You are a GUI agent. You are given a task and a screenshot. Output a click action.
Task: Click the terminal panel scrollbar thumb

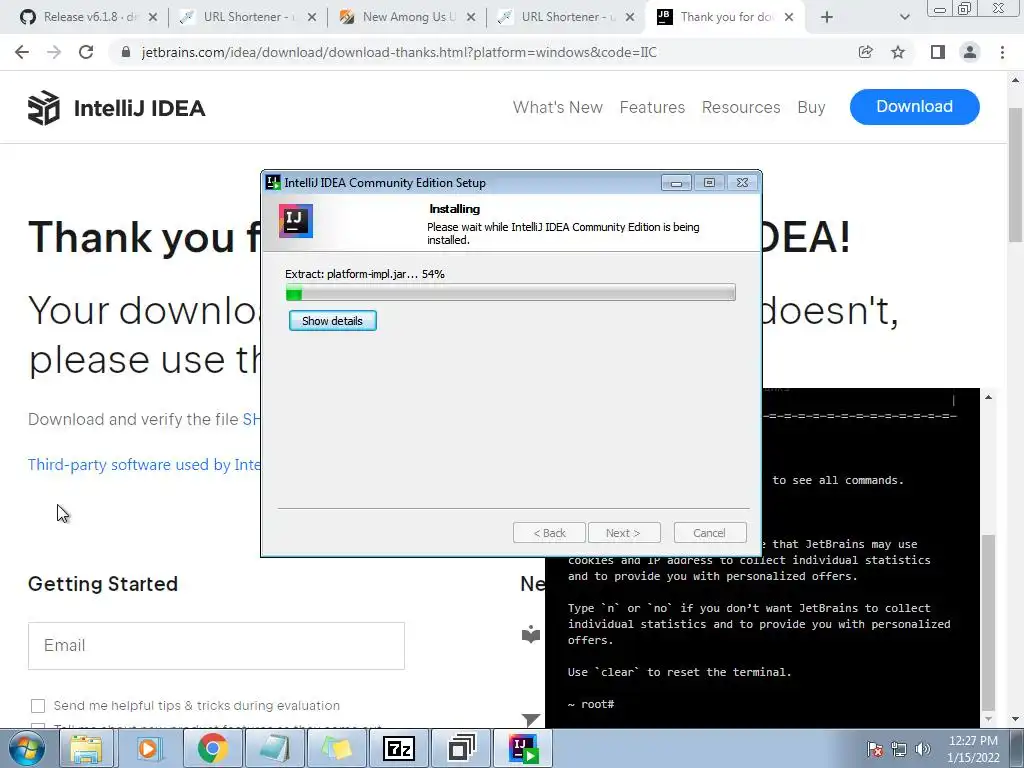pos(989,622)
